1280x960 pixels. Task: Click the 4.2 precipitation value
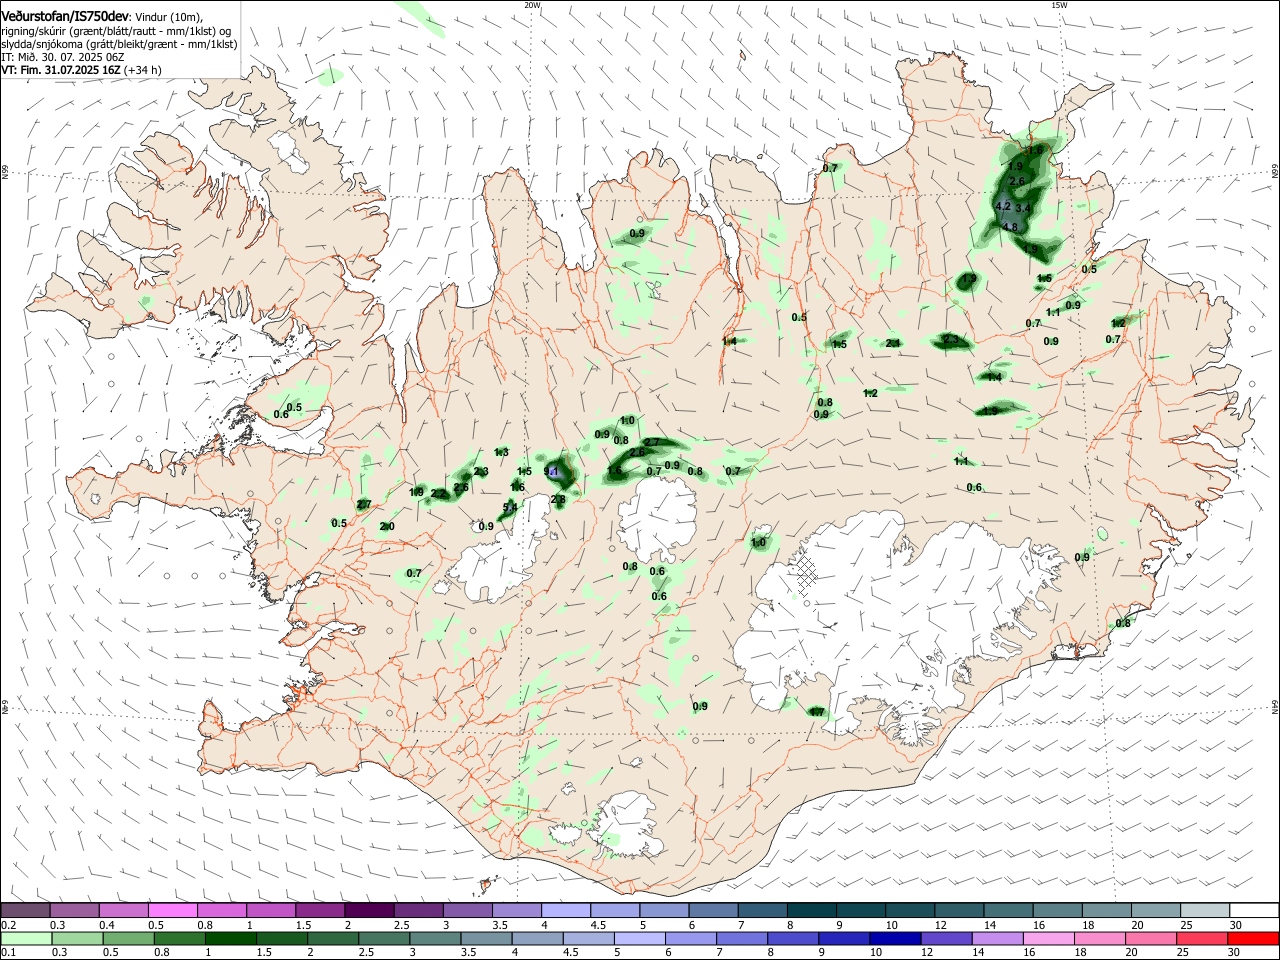pos(1004,206)
